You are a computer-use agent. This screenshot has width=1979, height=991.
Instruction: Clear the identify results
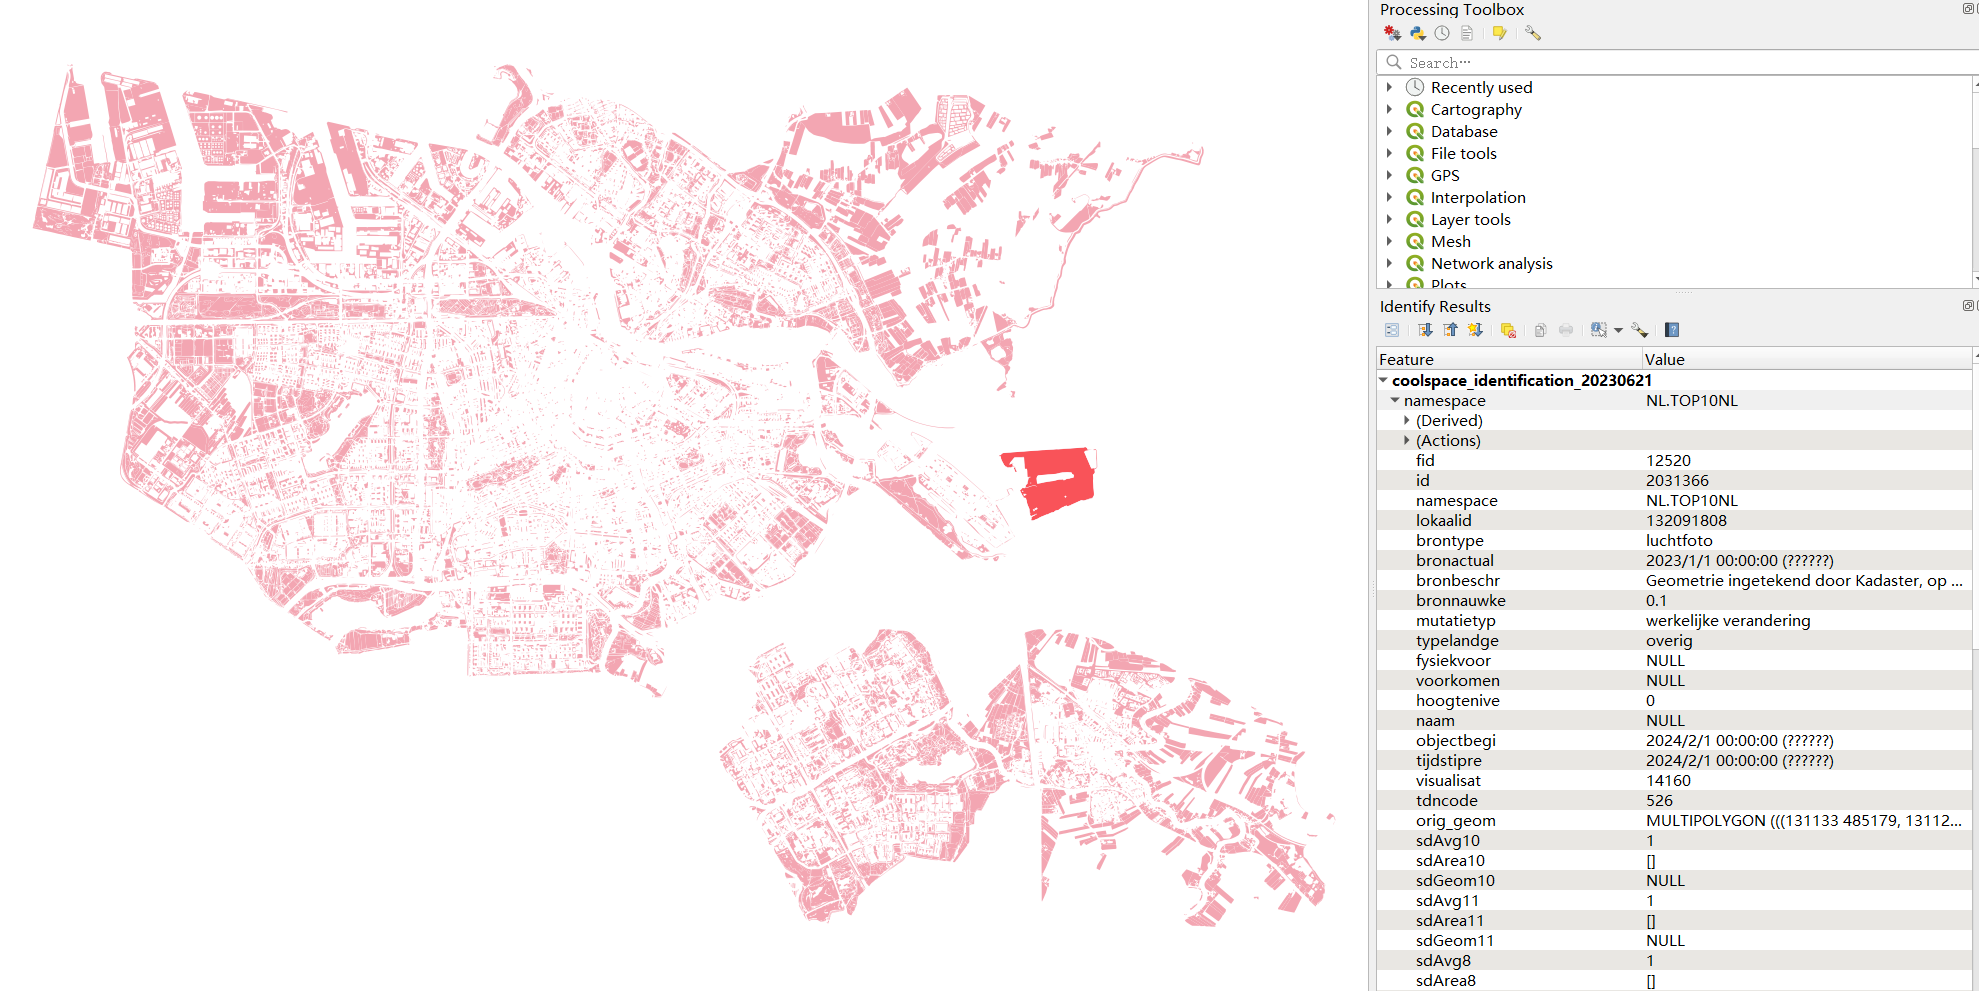click(1508, 330)
